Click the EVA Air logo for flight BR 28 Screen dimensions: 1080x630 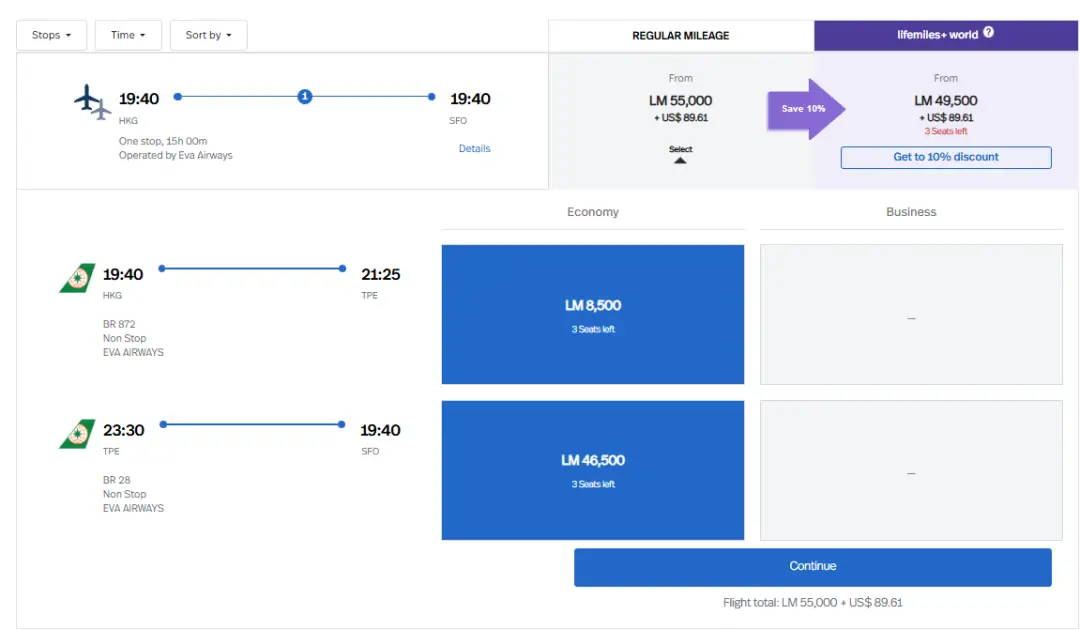coord(77,434)
